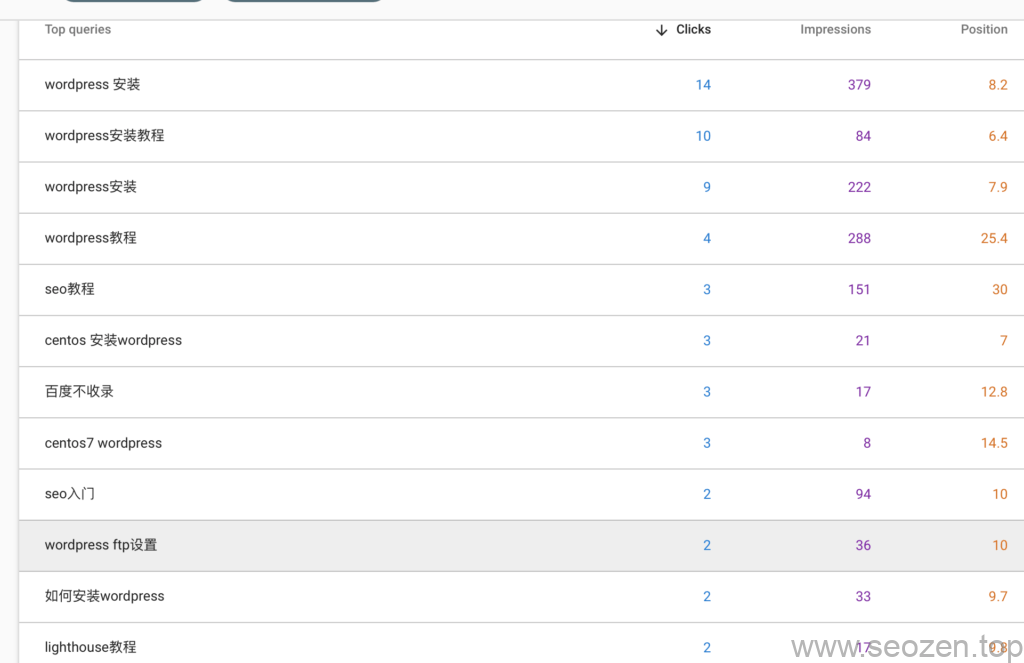
Task: Sort by the Top queries column header
Action: [77, 29]
